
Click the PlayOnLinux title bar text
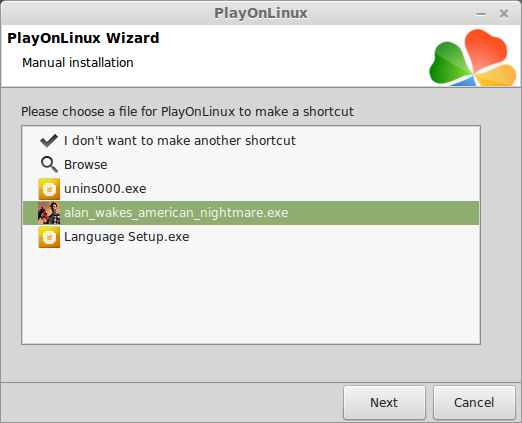coord(261,13)
